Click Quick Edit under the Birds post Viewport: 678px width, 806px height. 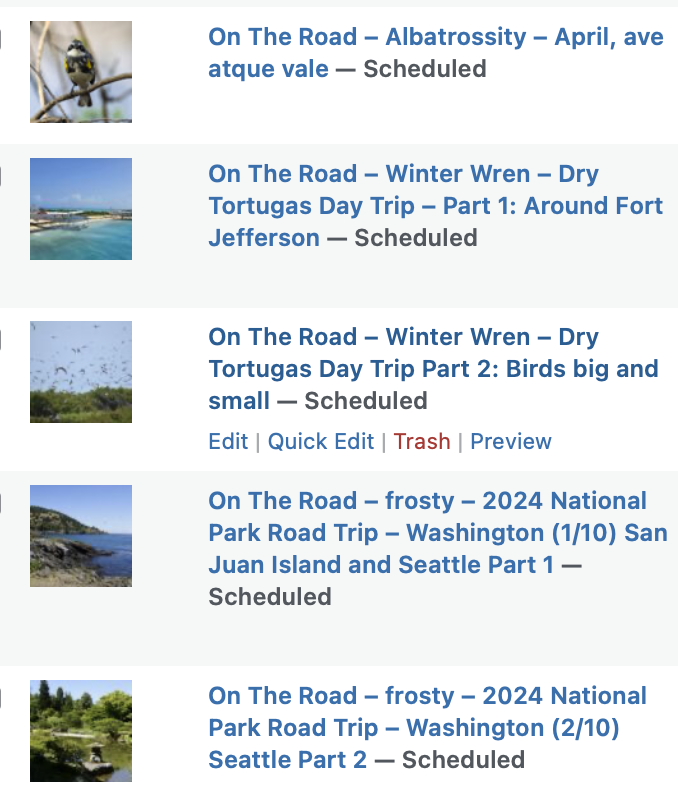(321, 442)
